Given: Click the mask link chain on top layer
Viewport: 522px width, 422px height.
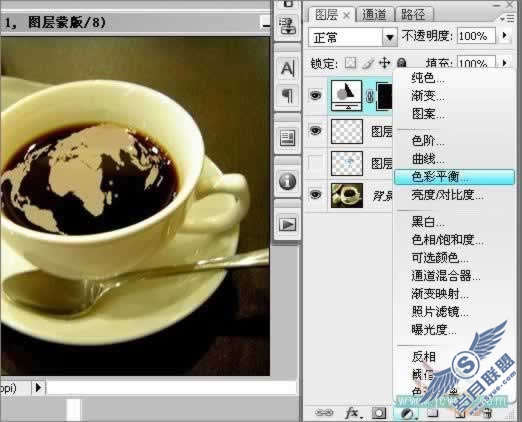Looking at the screenshot, I should click(x=369, y=96).
